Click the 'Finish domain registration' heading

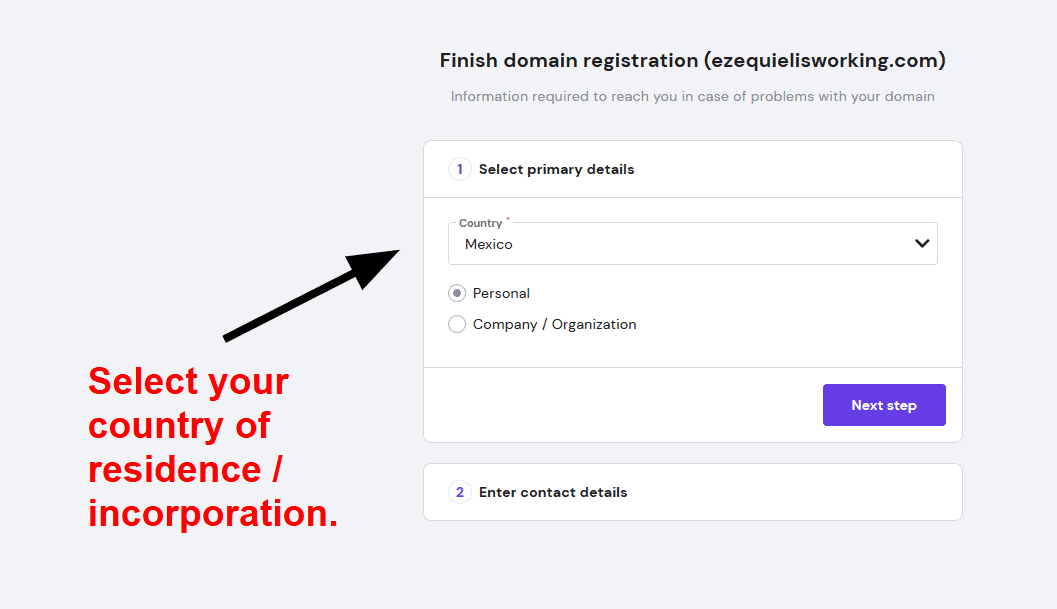tap(569, 61)
